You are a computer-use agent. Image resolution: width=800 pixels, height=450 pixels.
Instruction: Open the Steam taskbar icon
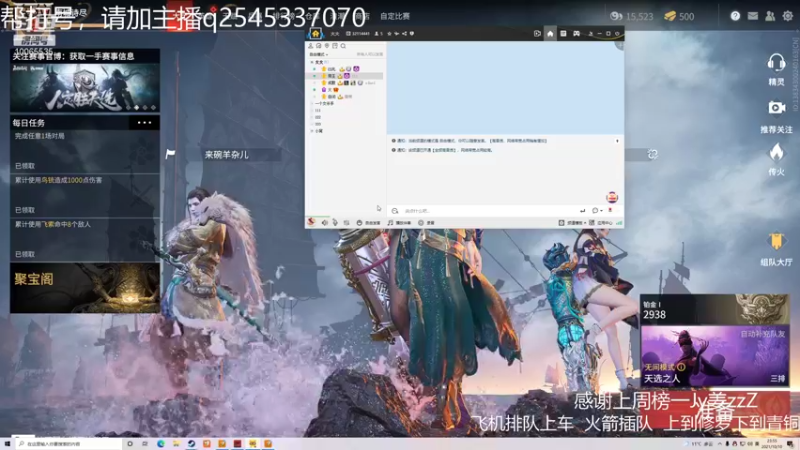point(191,444)
